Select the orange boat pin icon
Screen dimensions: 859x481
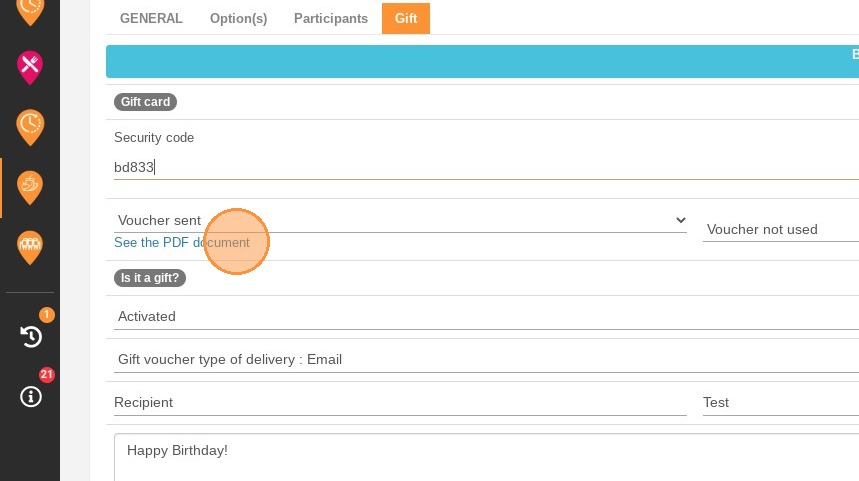pos(30,187)
